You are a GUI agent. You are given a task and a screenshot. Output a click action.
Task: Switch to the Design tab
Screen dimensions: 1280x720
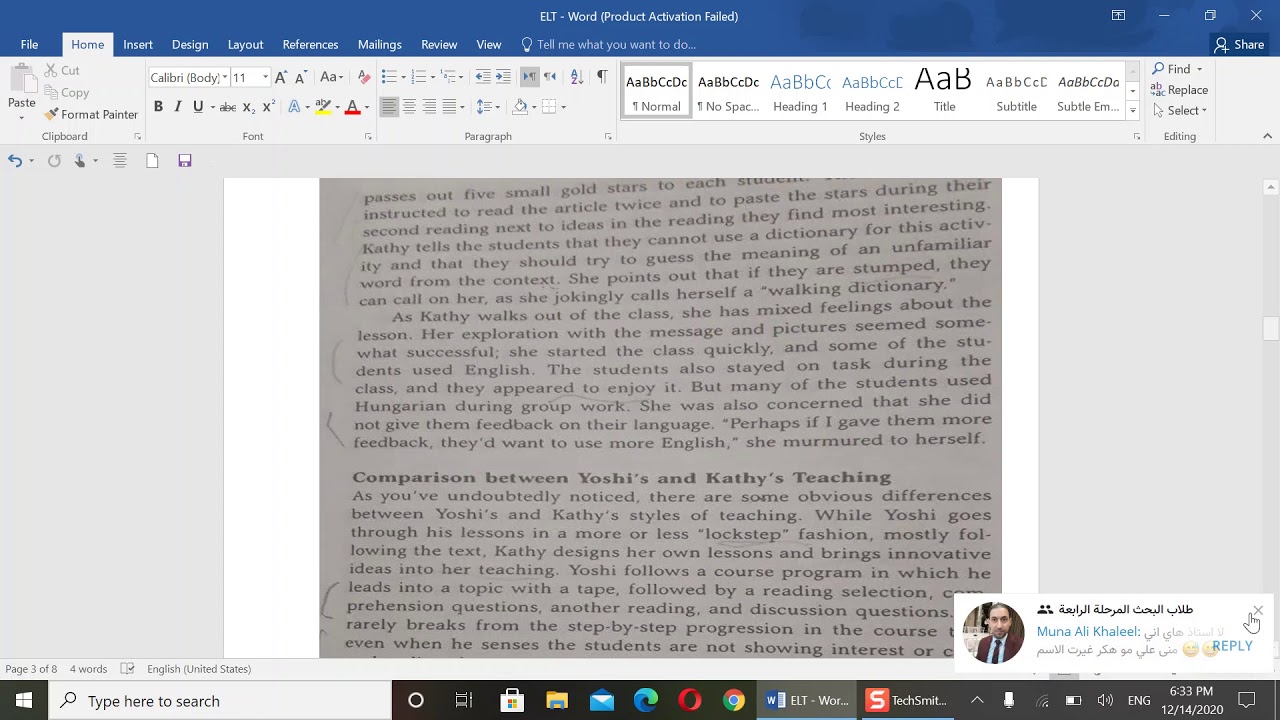190,44
